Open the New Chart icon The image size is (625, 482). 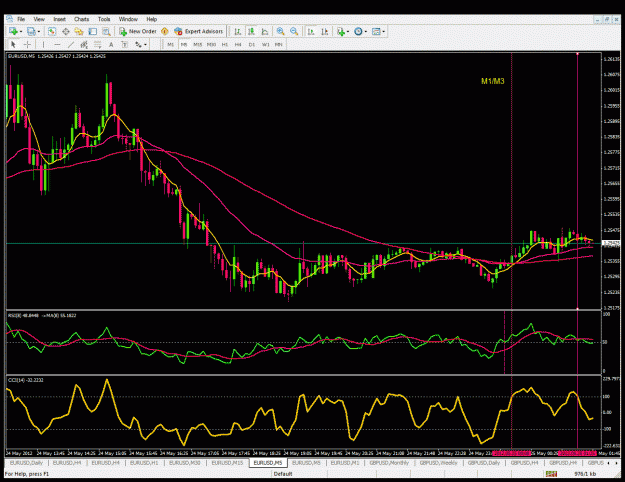(13, 31)
